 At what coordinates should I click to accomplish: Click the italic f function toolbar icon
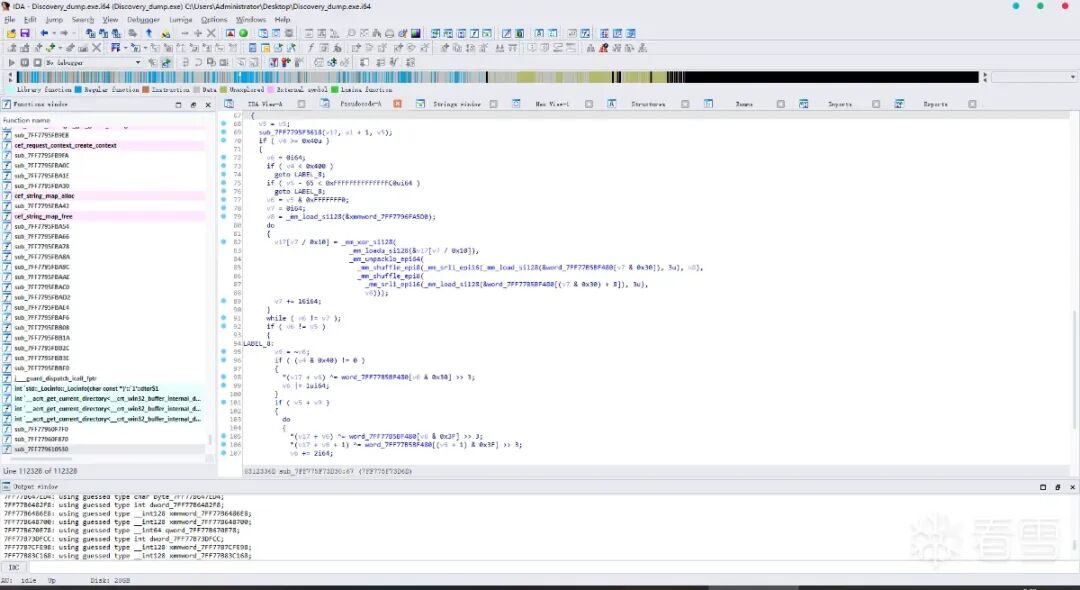tap(311, 48)
